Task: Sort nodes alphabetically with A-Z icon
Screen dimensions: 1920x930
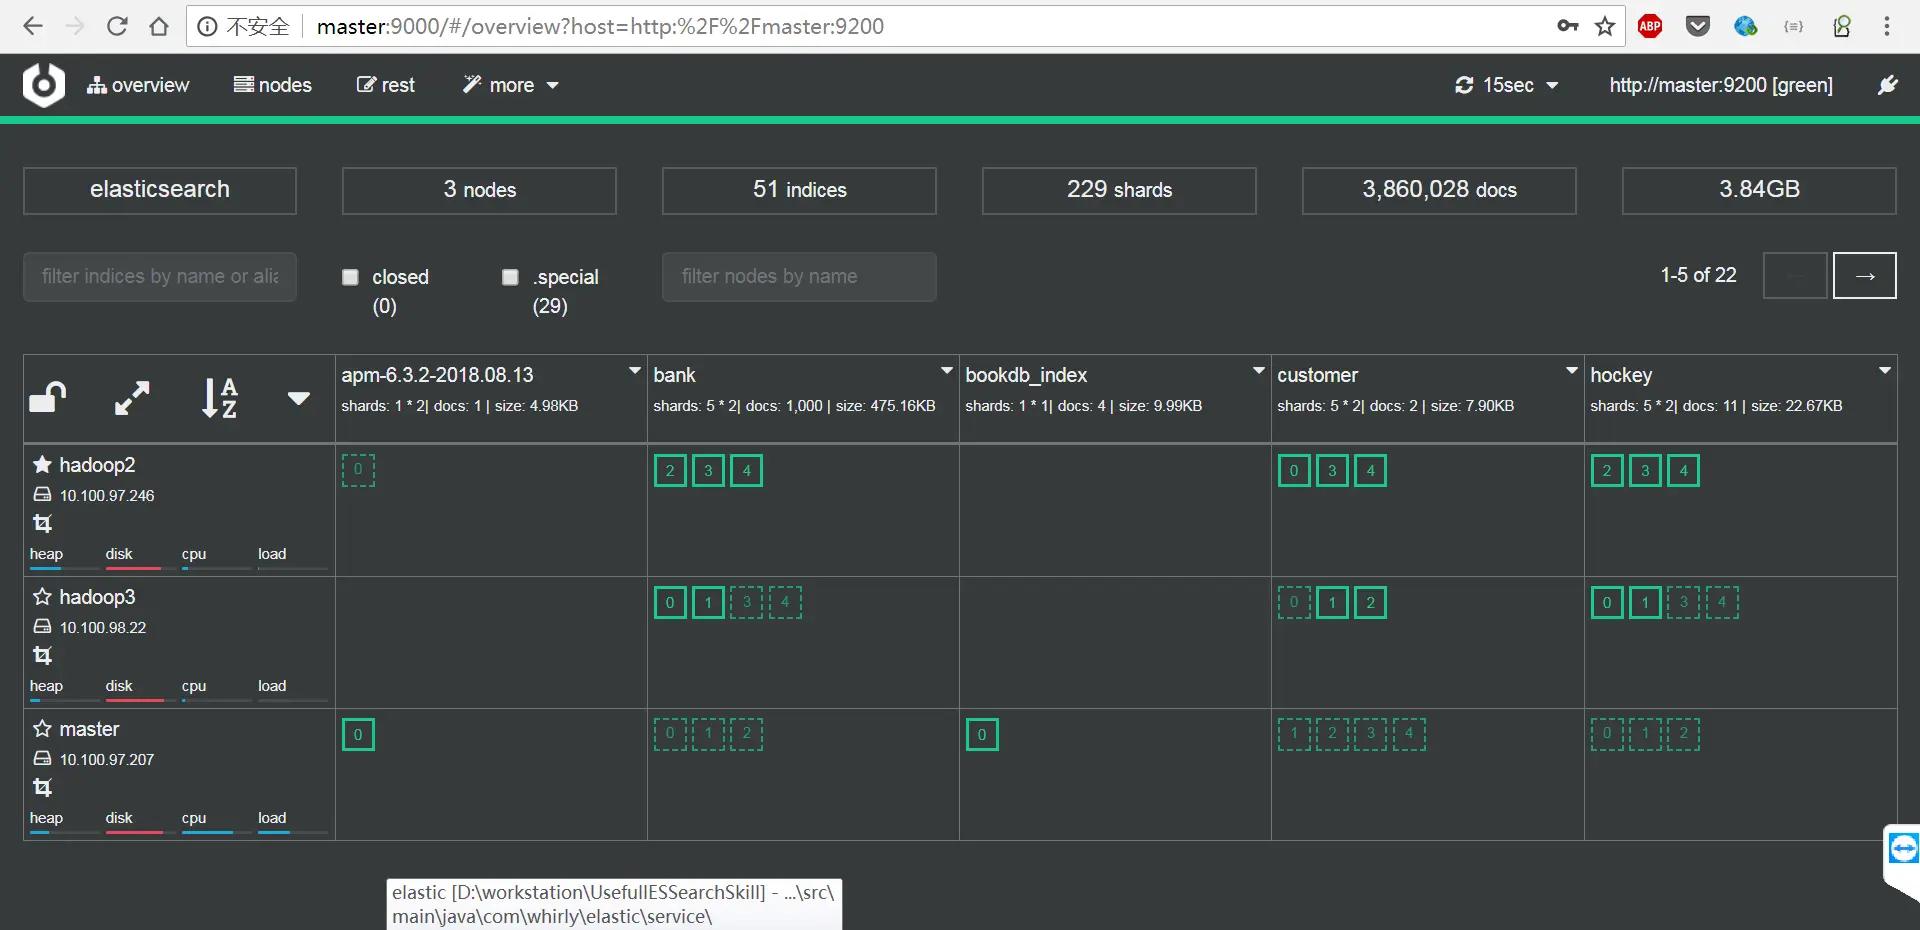Action: click(x=220, y=398)
